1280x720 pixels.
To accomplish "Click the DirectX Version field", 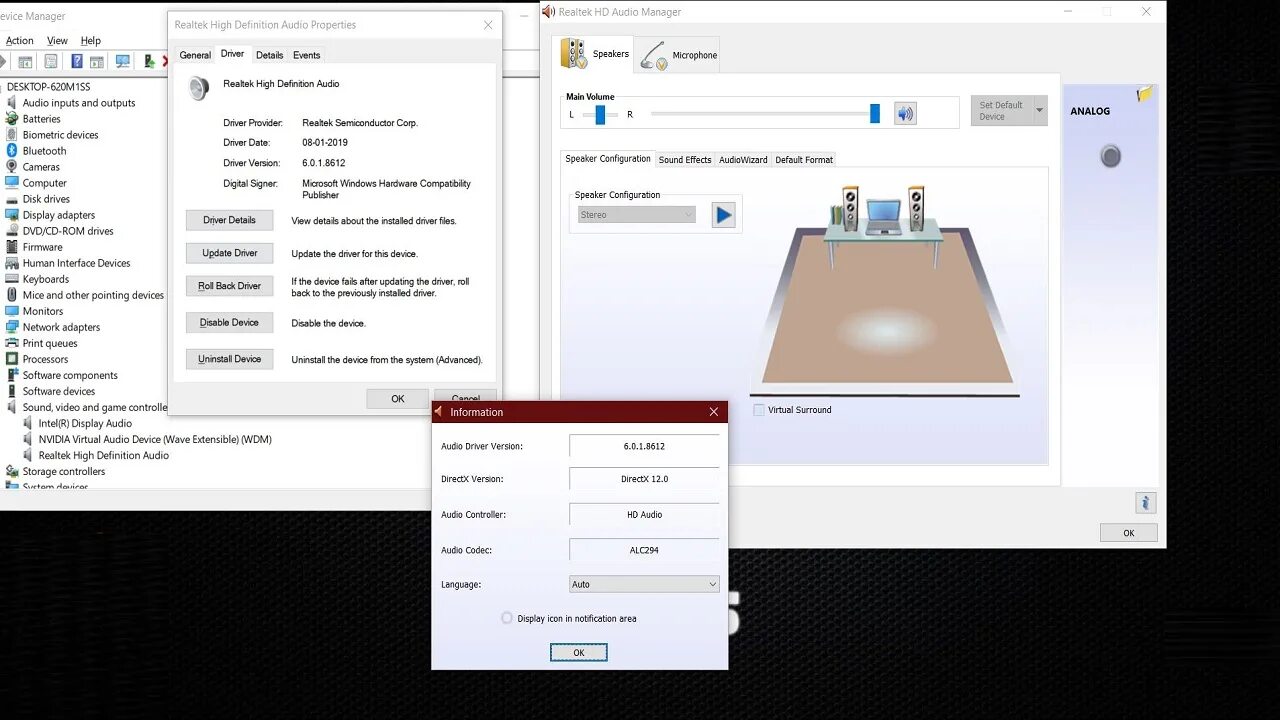I will click(x=644, y=479).
